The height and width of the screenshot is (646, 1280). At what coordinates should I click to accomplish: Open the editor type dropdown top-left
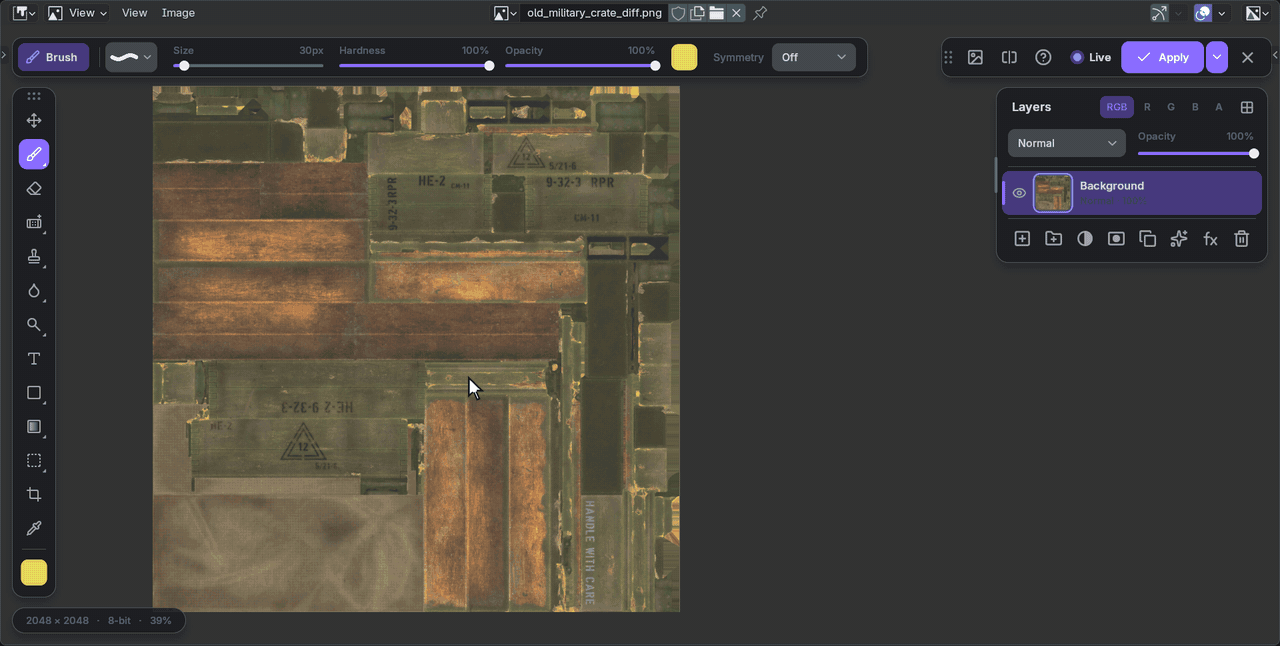(x=24, y=13)
